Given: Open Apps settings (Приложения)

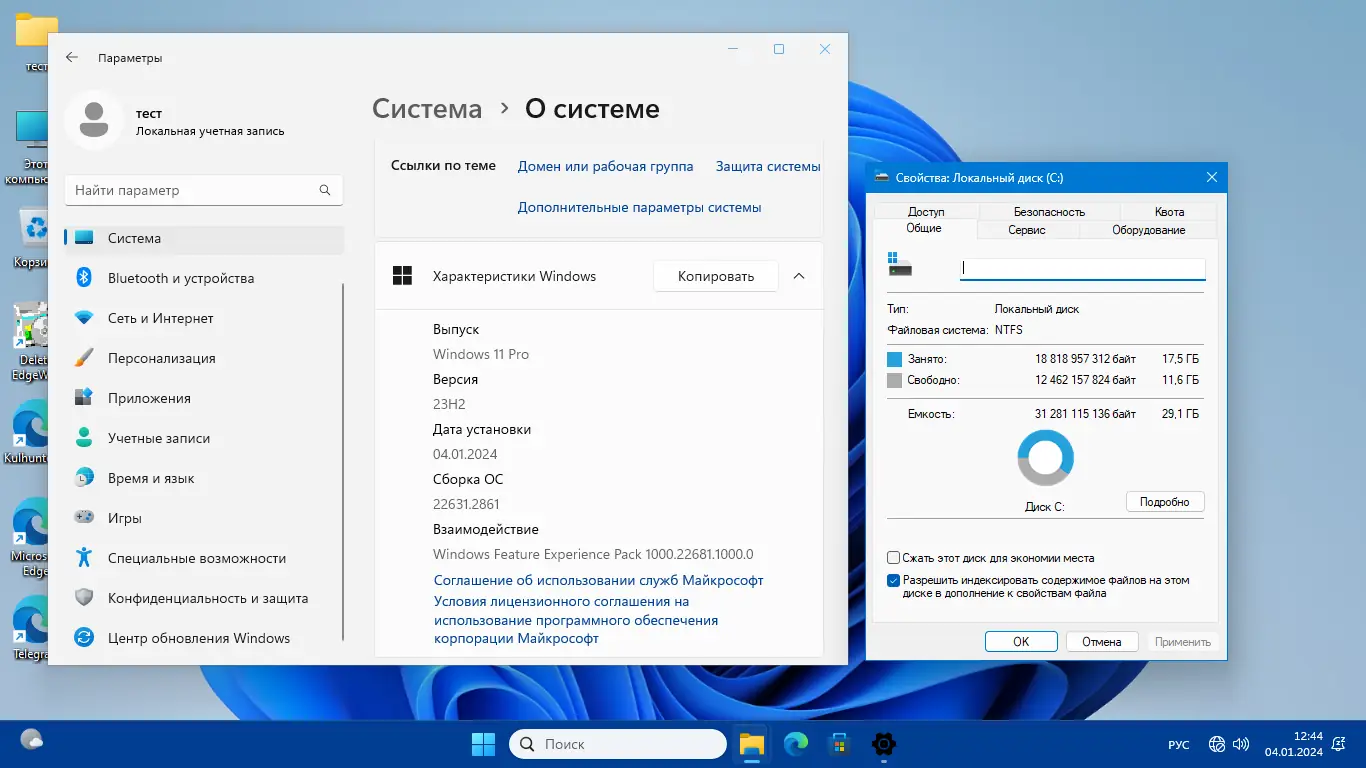Looking at the screenshot, I should [204, 398].
